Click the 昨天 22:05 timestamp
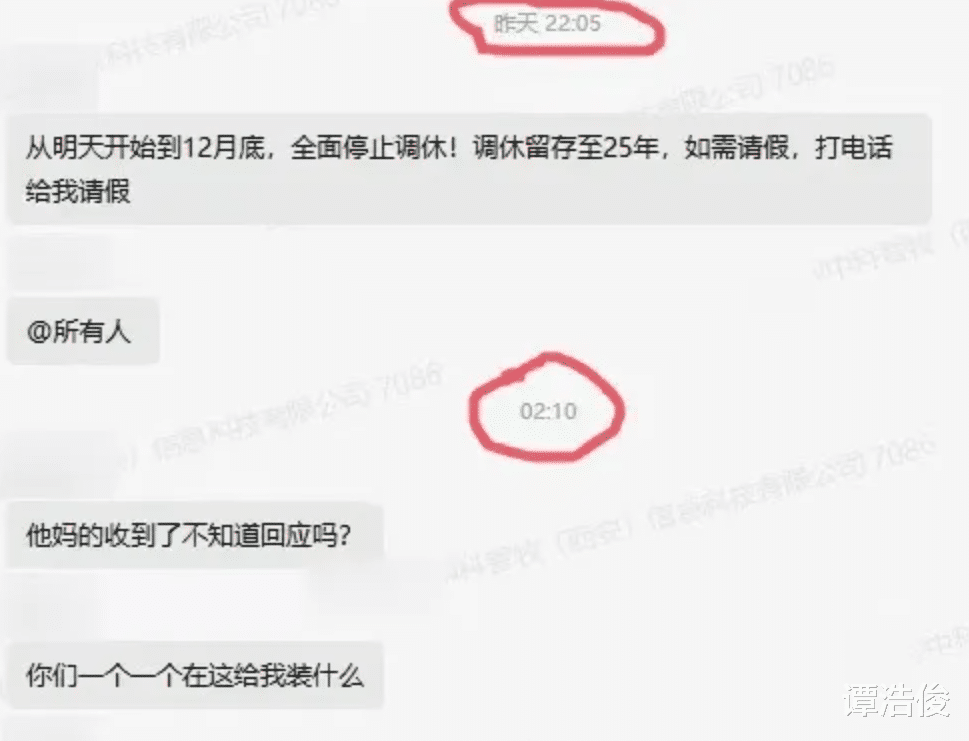 (547, 23)
